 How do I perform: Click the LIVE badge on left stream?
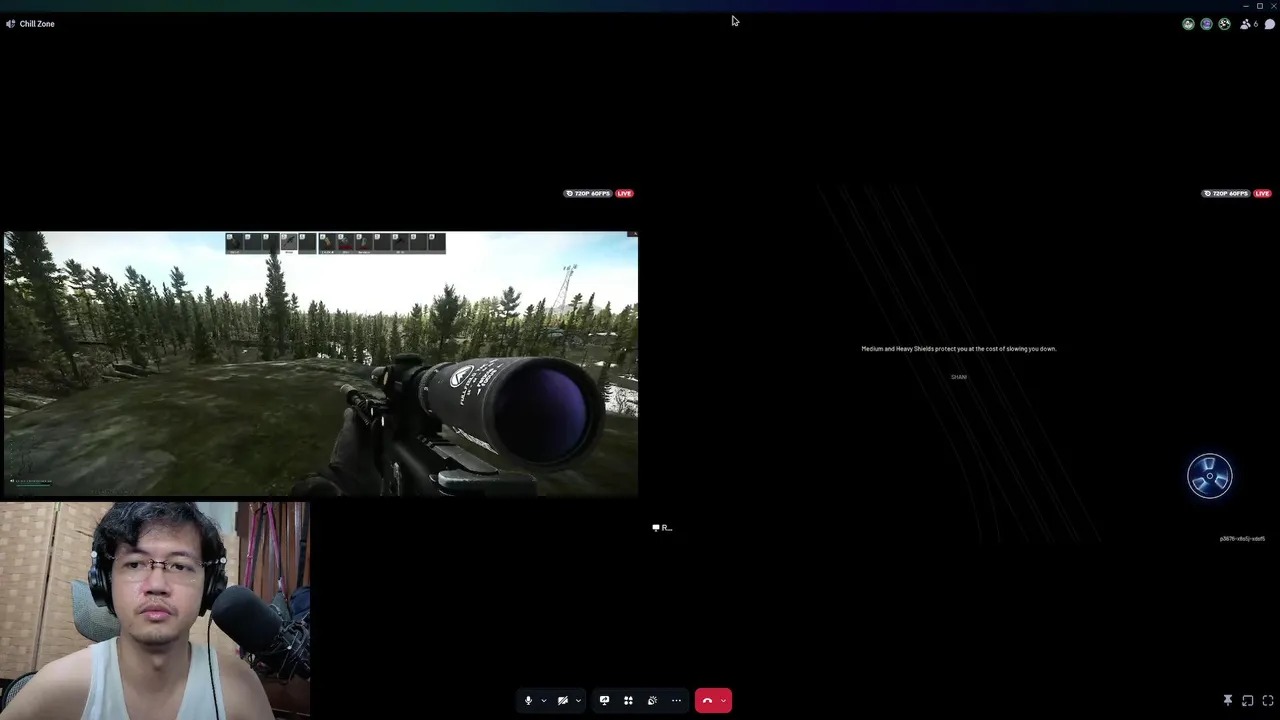[625, 193]
